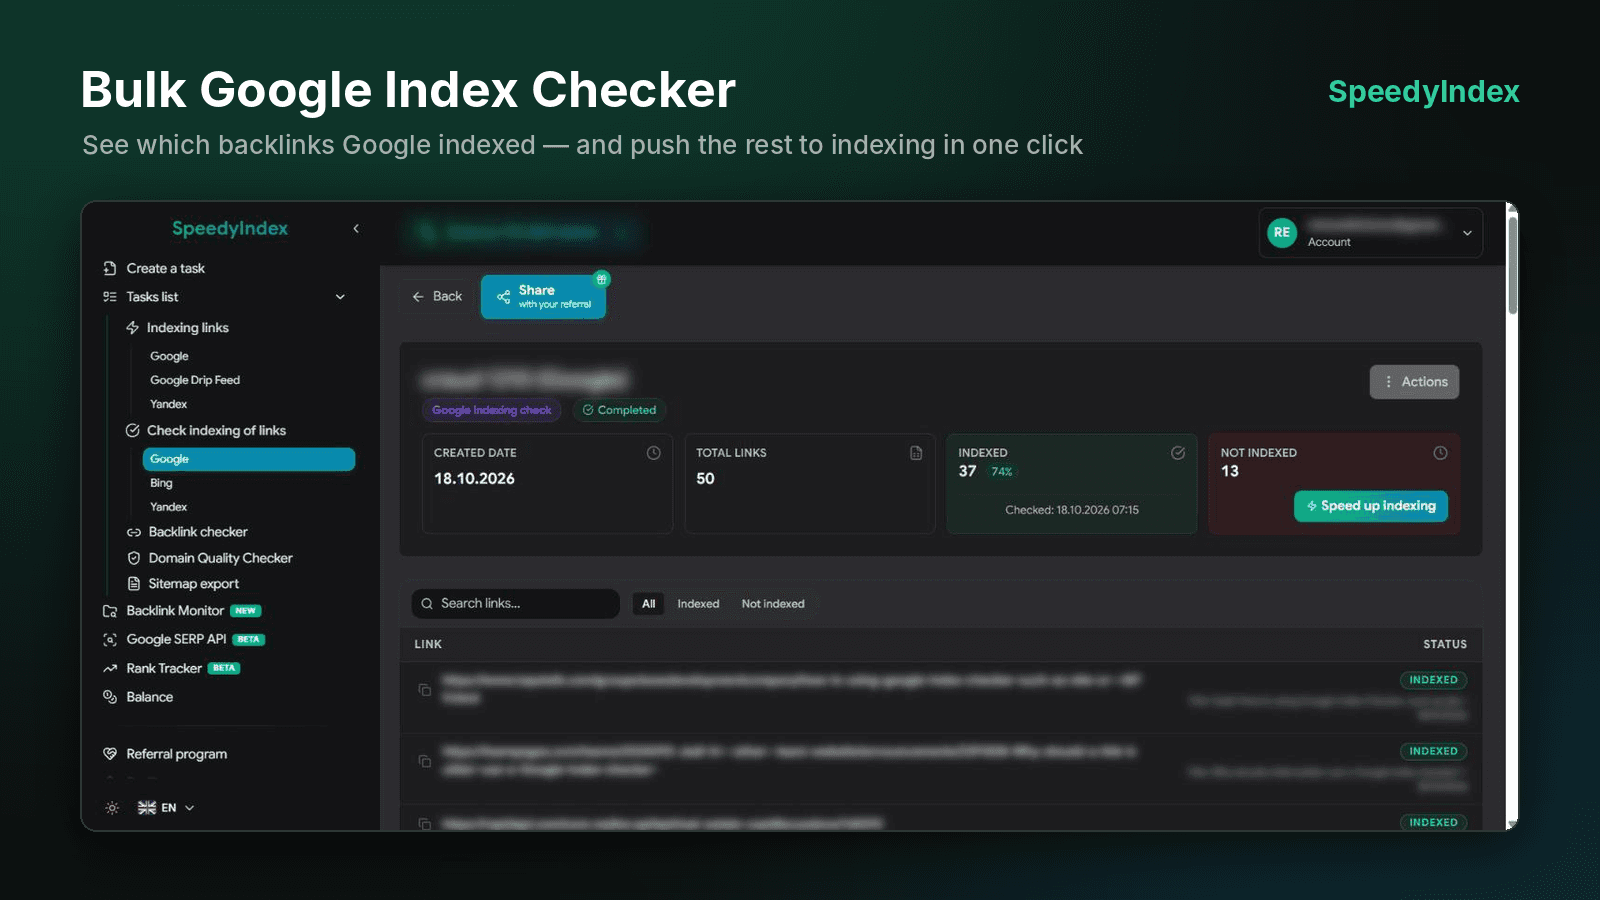The width and height of the screenshot is (1600, 900).
Task: Select Yandex under Check indexing of links
Action: (168, 507)
